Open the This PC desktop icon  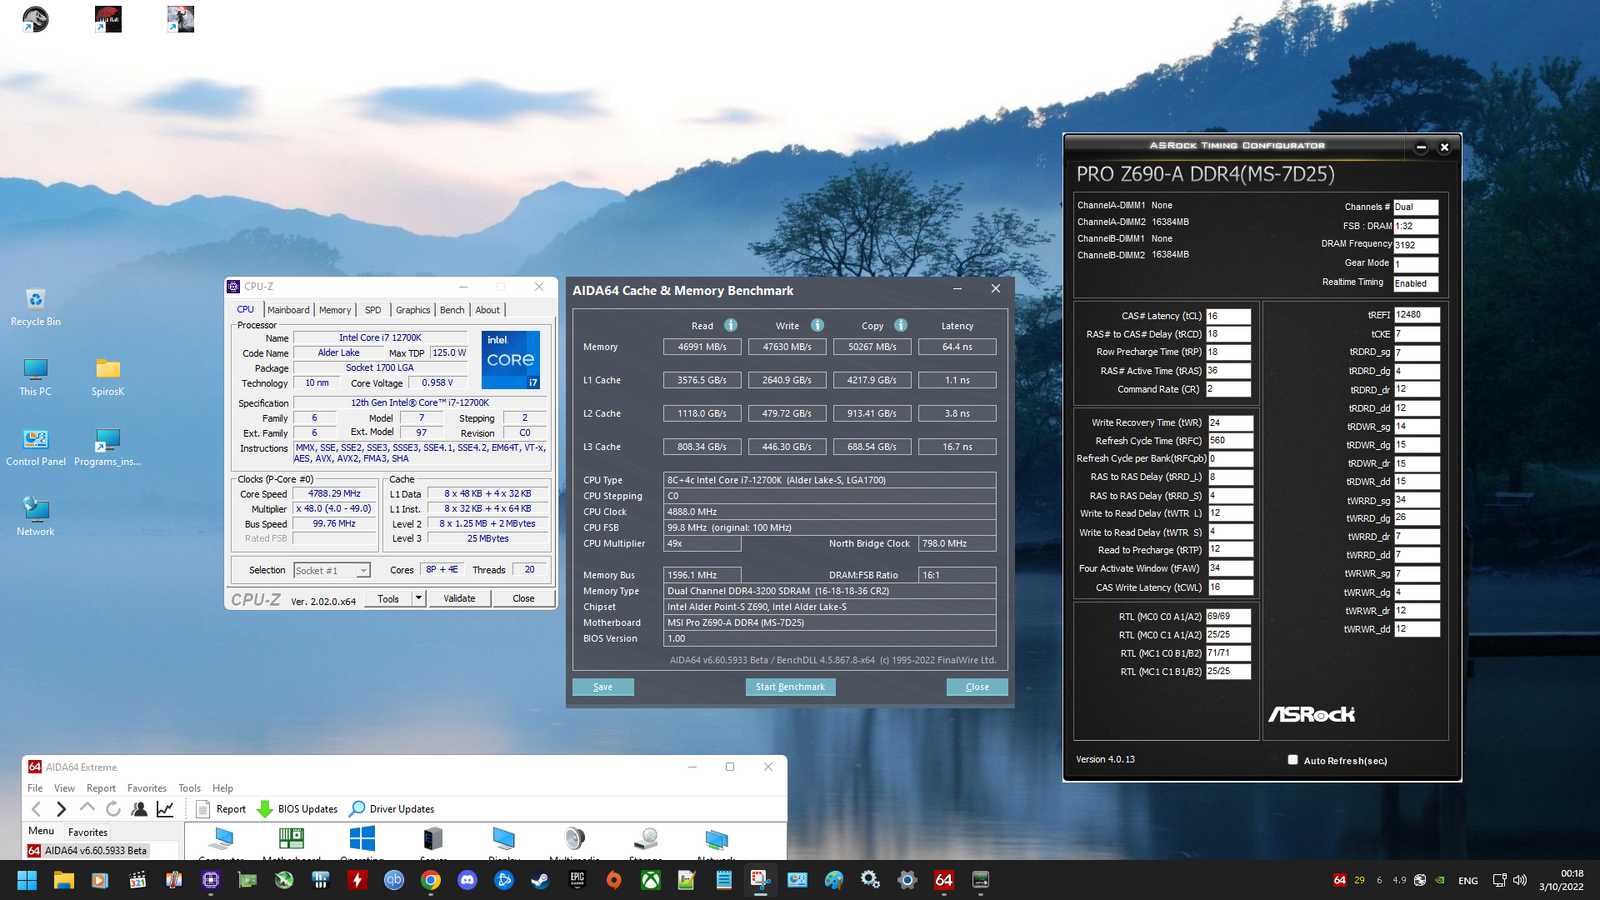(x=35, y=377)
